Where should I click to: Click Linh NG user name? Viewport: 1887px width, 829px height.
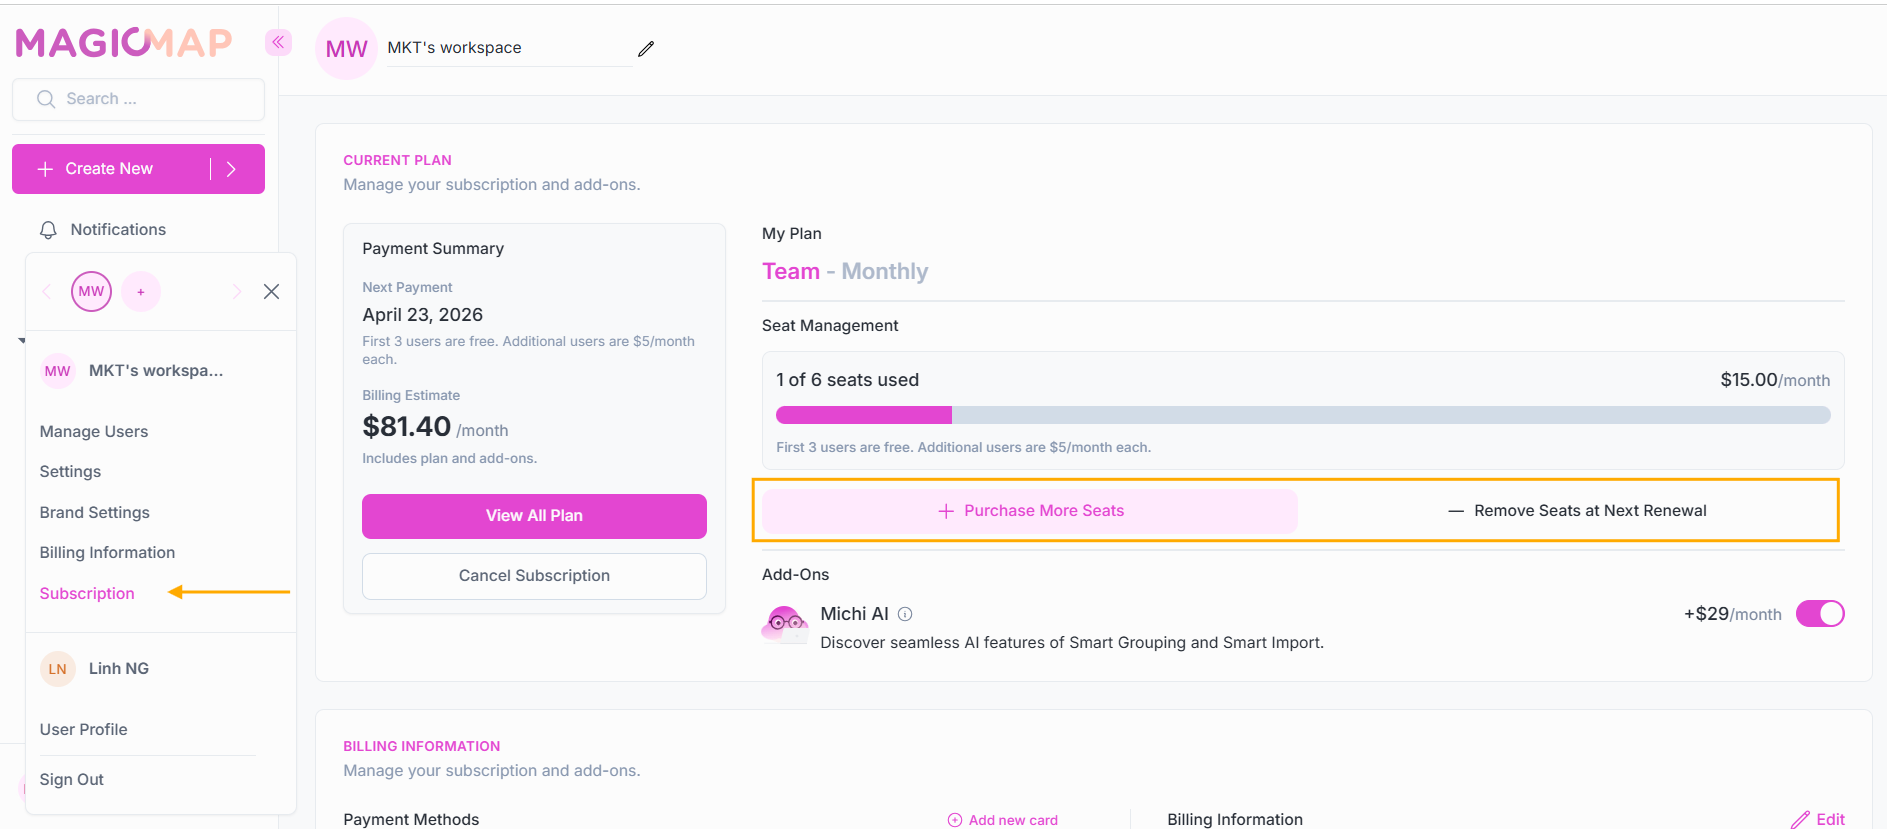point(119,669)
